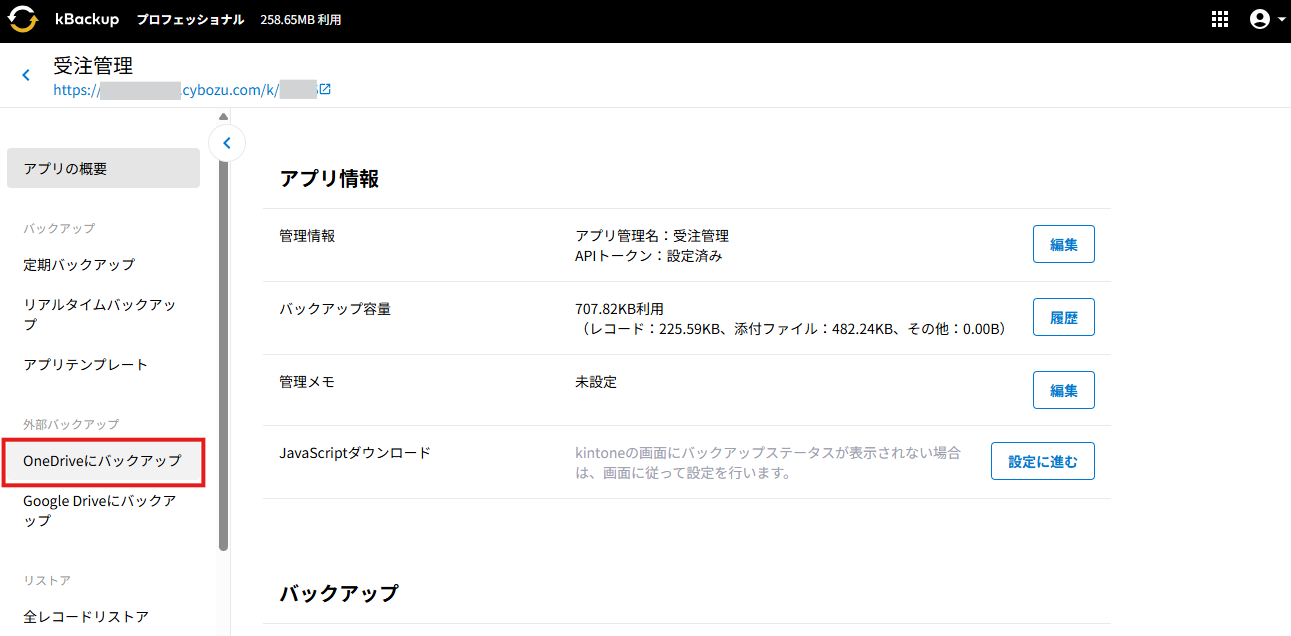Open アプリテンプレート in the sidebar
This screenshot has height=636, width=1291.
point(86,365)
